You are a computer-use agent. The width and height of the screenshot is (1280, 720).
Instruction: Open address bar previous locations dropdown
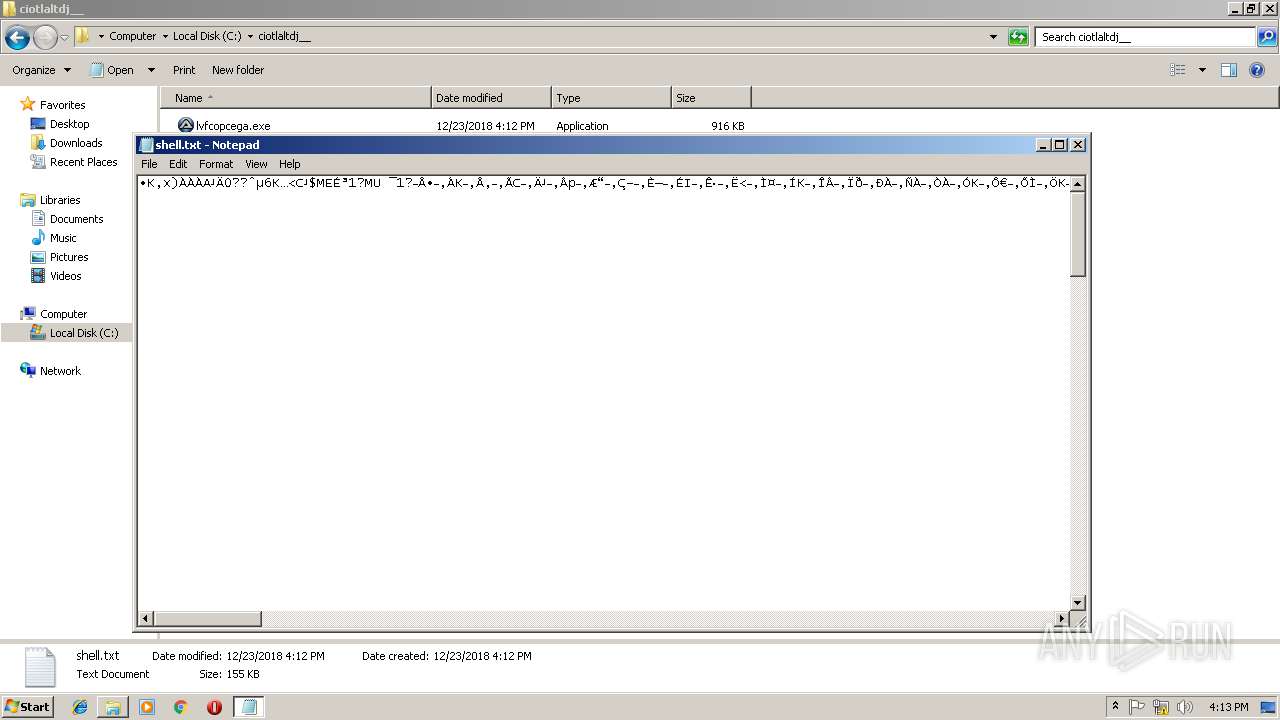coord(993,37)
